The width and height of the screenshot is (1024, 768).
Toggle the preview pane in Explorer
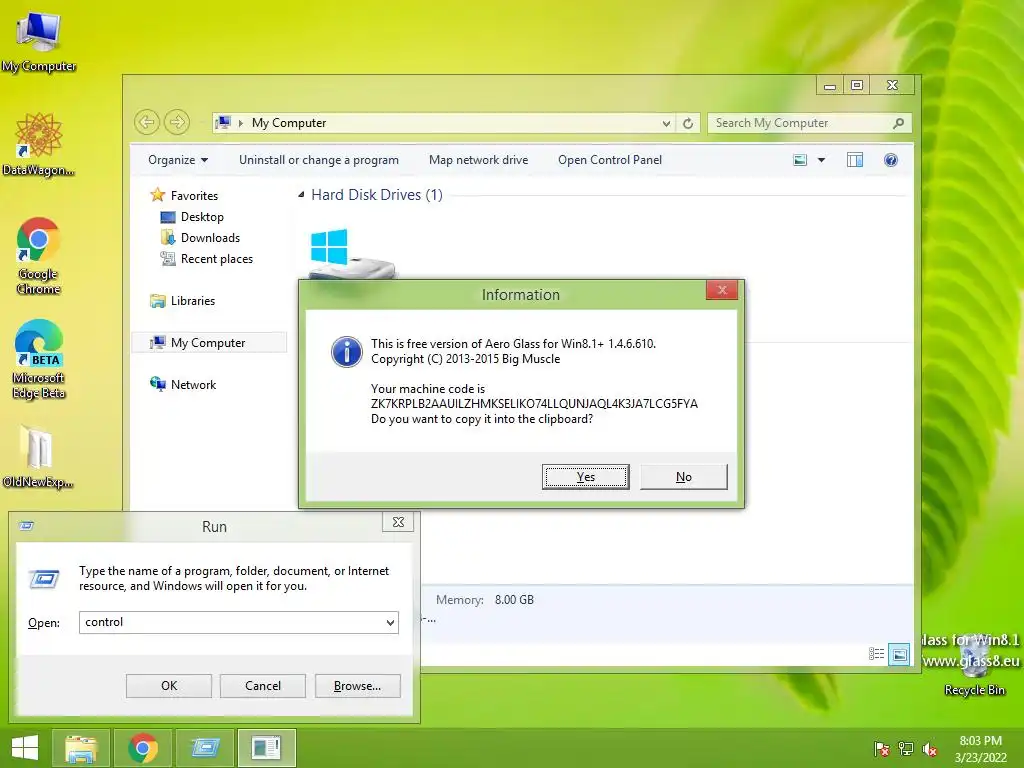click(x=855, y=160)
